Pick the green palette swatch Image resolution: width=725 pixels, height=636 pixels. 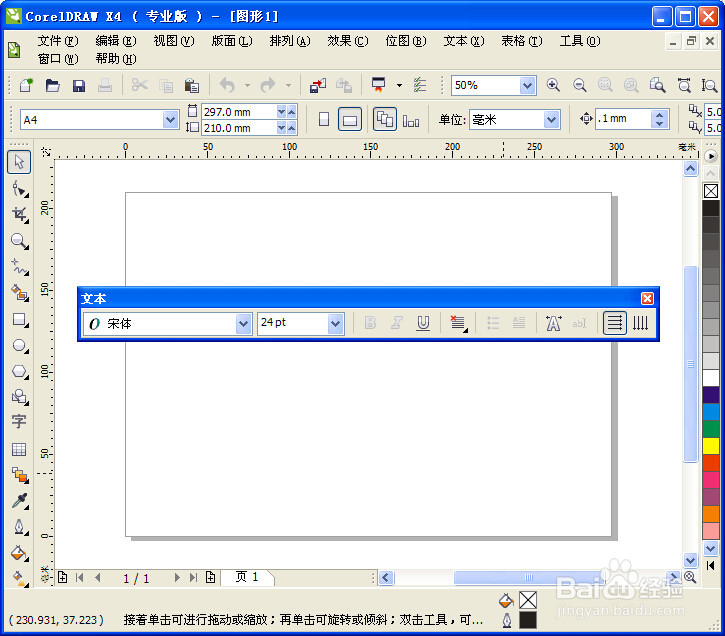(x=711, y=429)
